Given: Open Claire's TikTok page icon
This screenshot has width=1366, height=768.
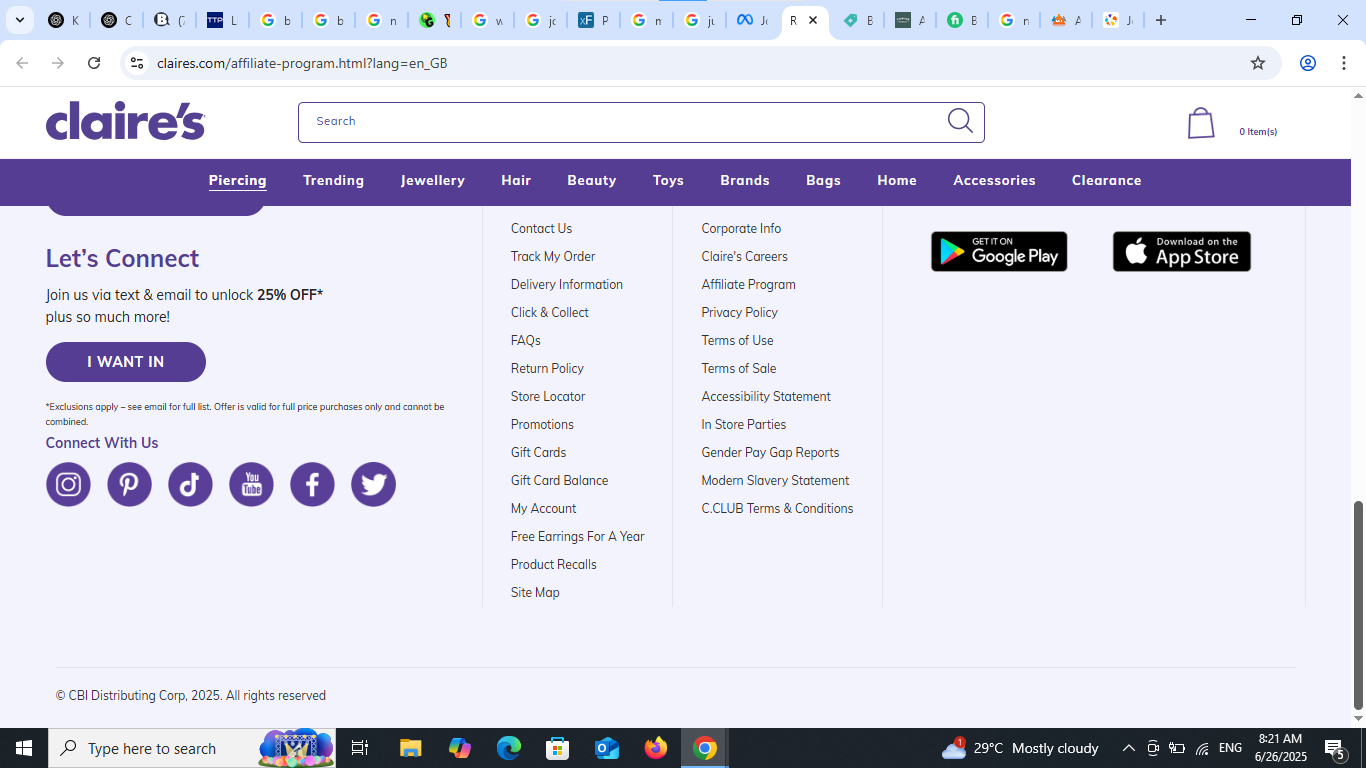Looking at the screenshot, I should point(190,484).
